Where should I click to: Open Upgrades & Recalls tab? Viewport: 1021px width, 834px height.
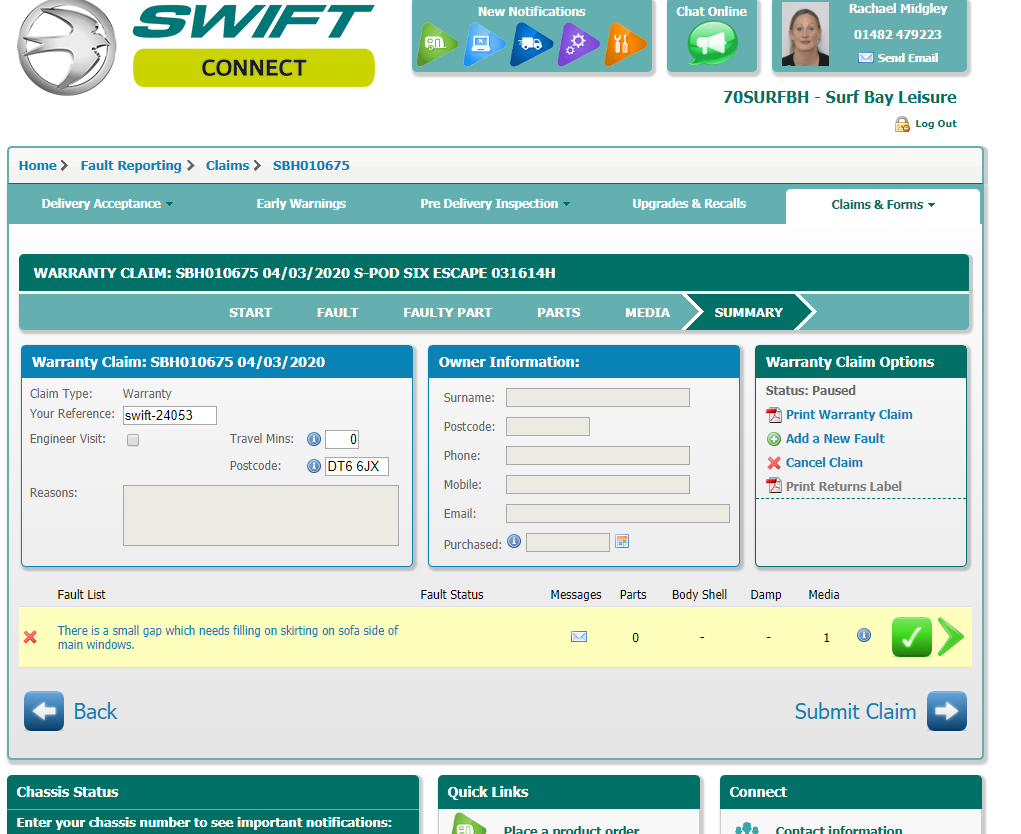(689, 204)
